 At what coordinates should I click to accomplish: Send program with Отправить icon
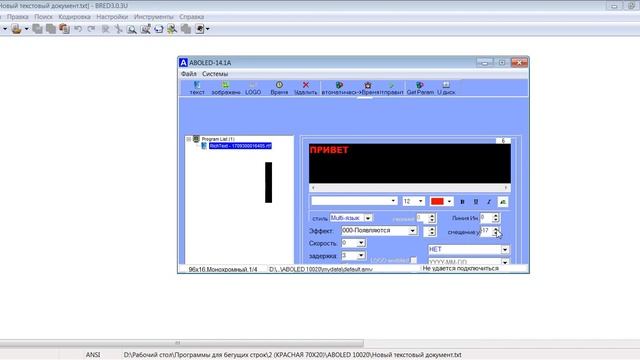(x=391, y=88)
